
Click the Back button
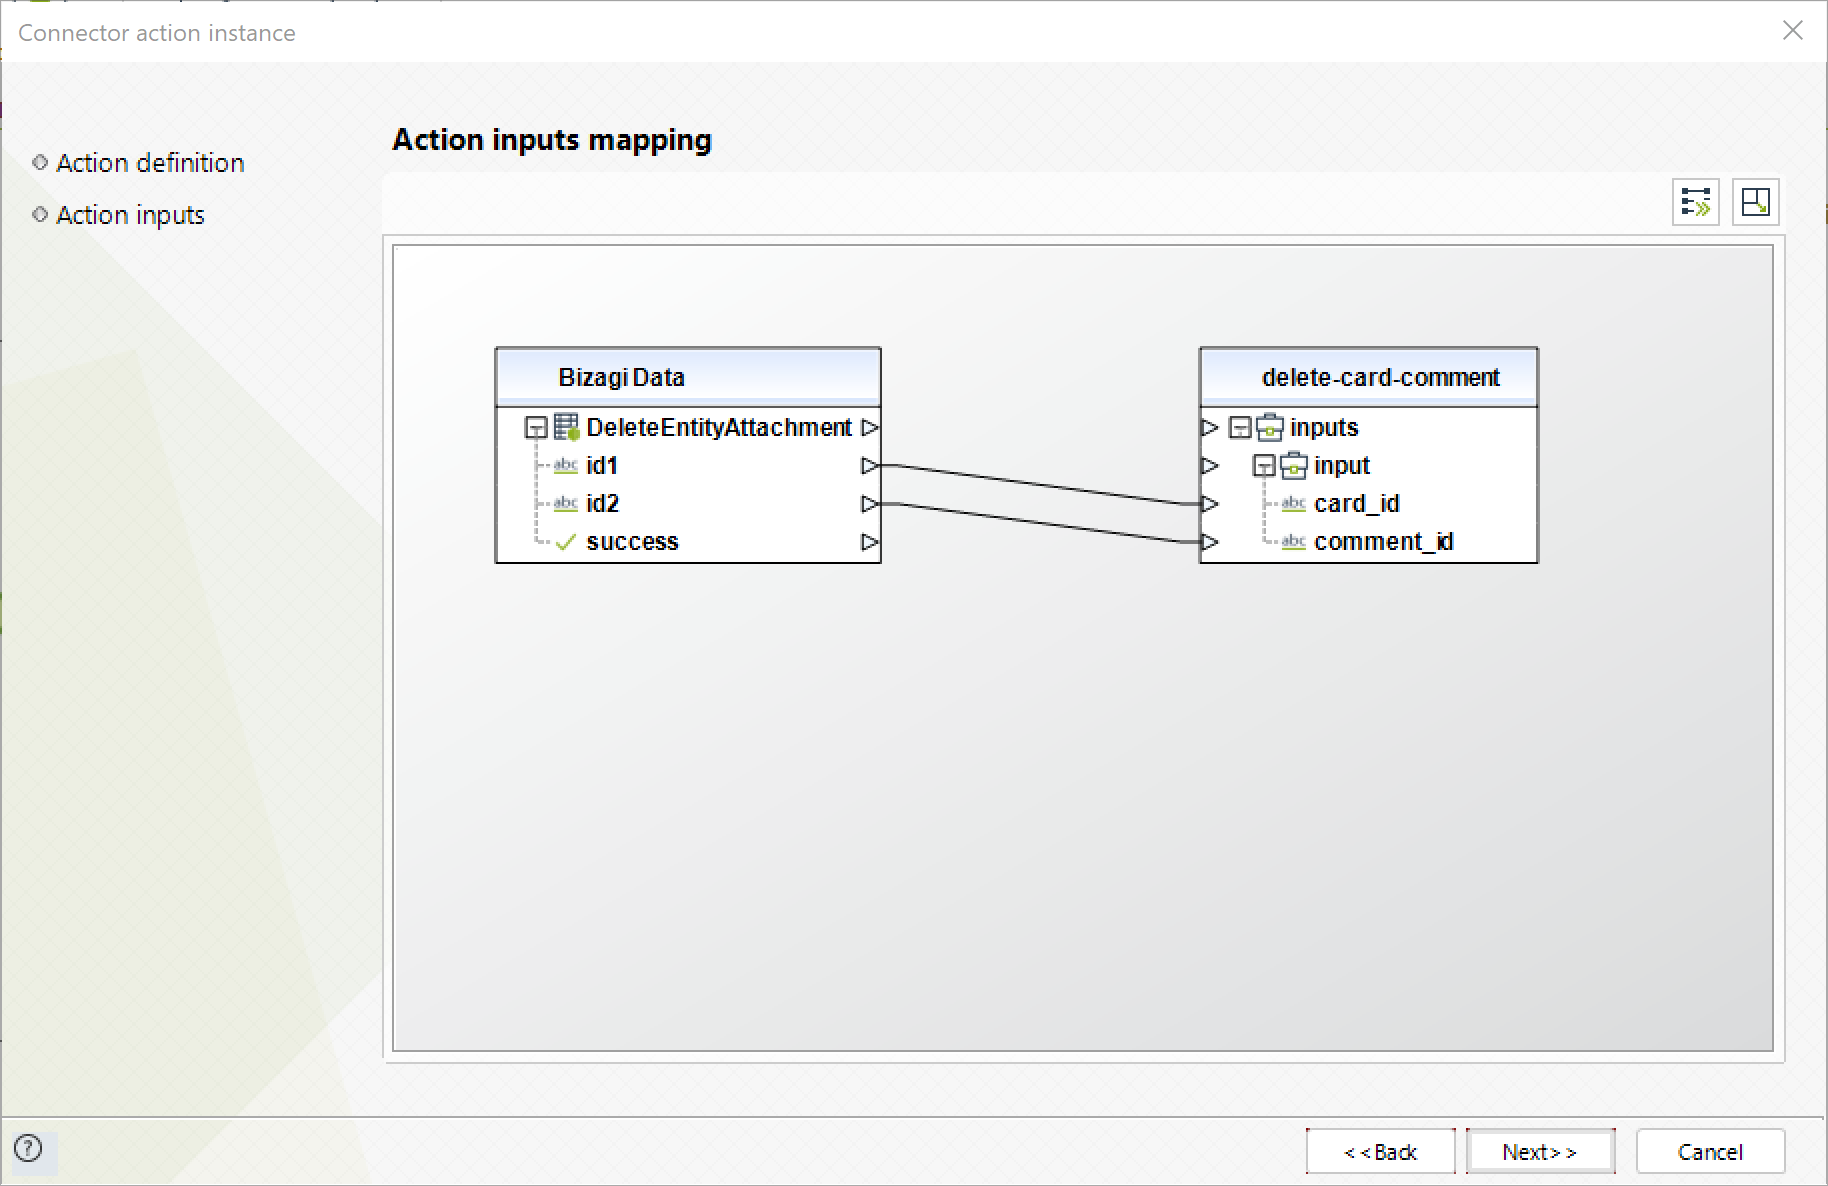(1380, 1151)
